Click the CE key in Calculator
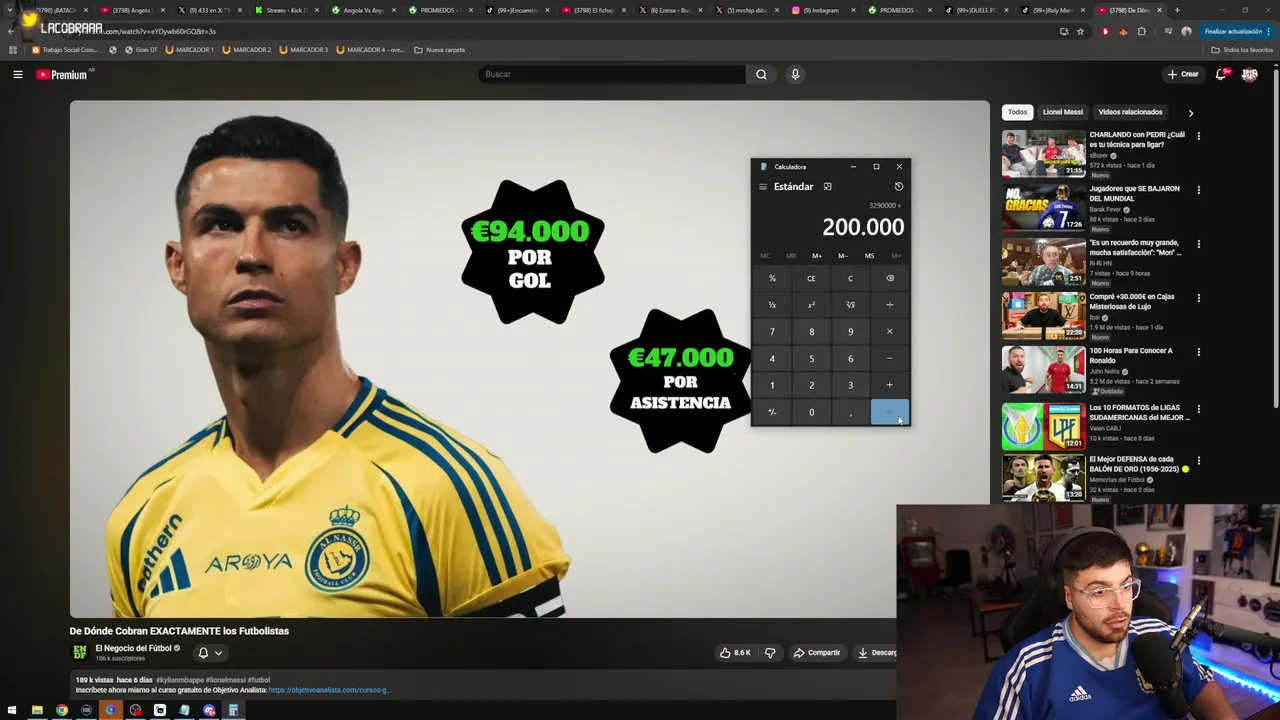The height and width of the screenshot is (720, 1280). (811, 279)
